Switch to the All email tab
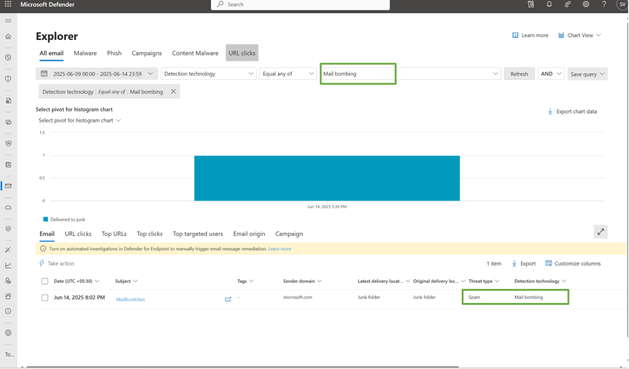This screenshot has height=369, width=629. coord(51,53)
